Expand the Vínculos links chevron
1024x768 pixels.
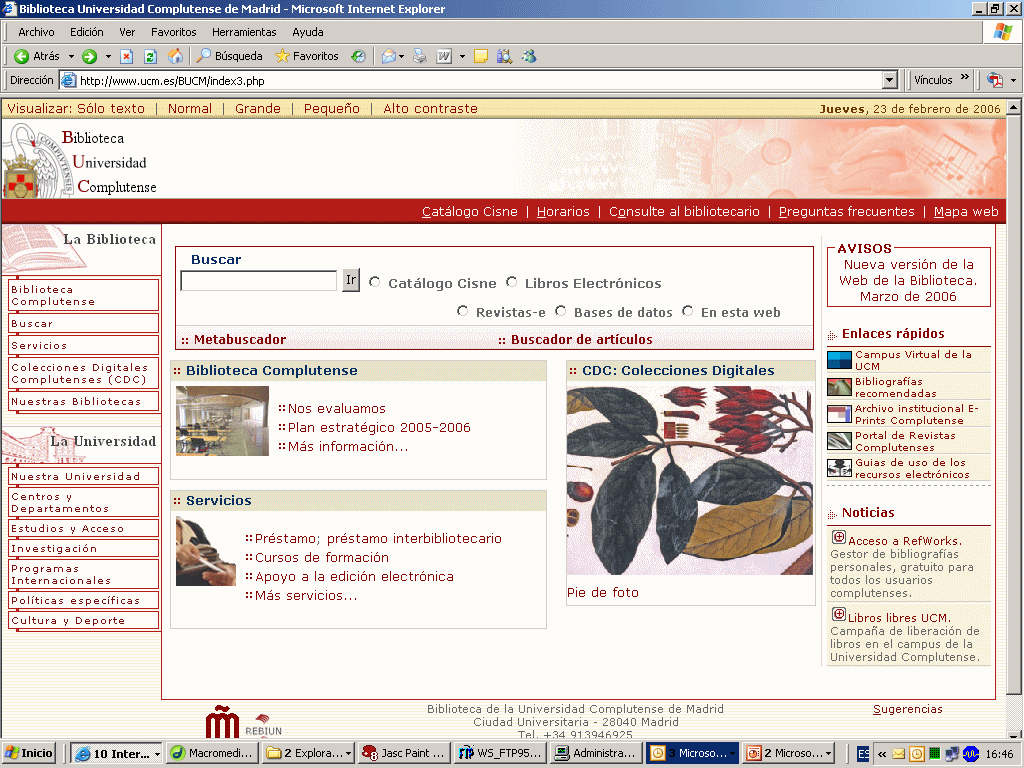pyautogui.click(x=965, y=78)
